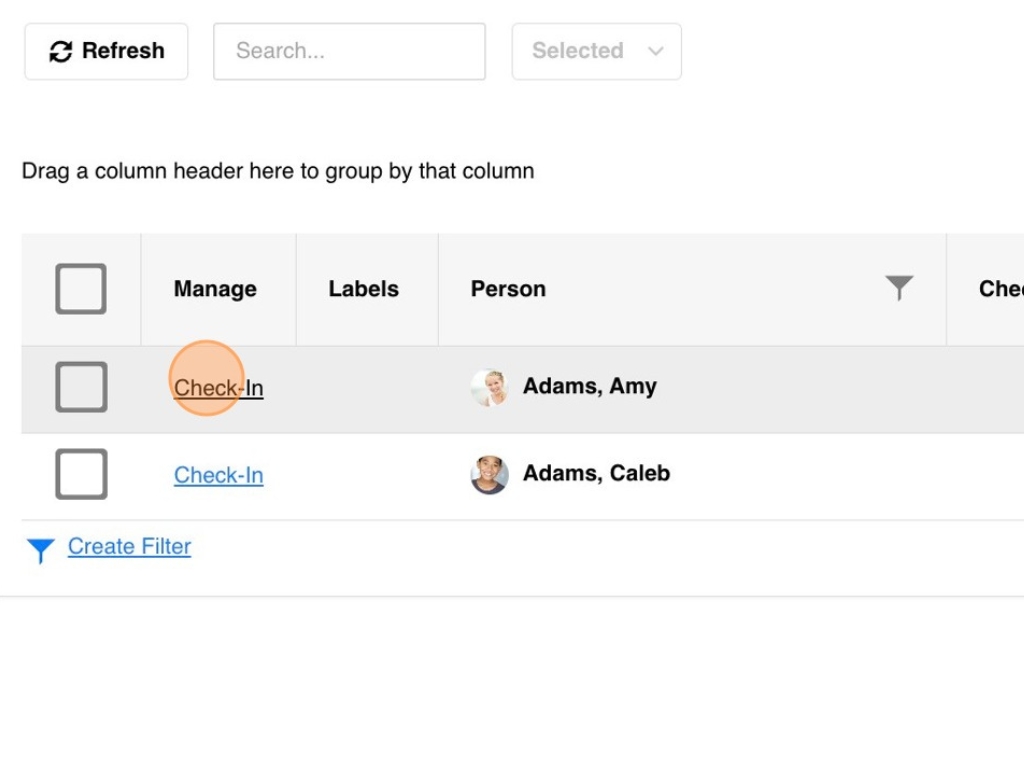Screen dimensions: 1024x768
Task: Click Caleb Adams' profile photo
Action: click(489, 474)
